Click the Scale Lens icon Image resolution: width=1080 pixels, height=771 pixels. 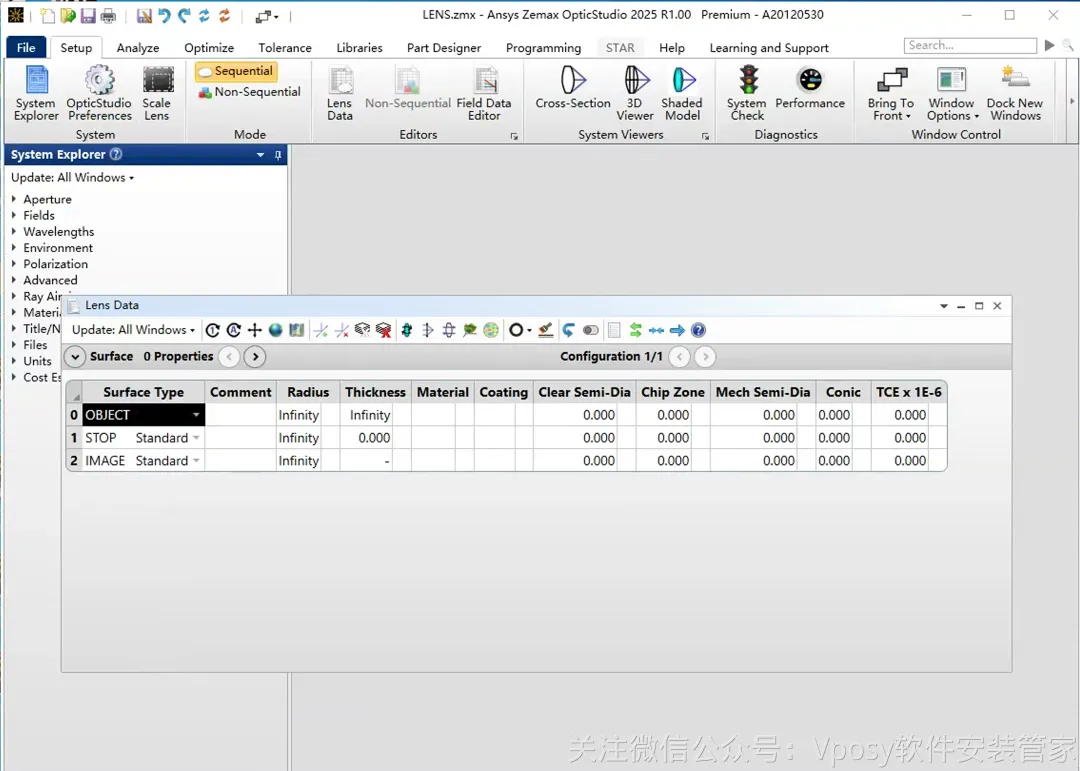(157, 94)
